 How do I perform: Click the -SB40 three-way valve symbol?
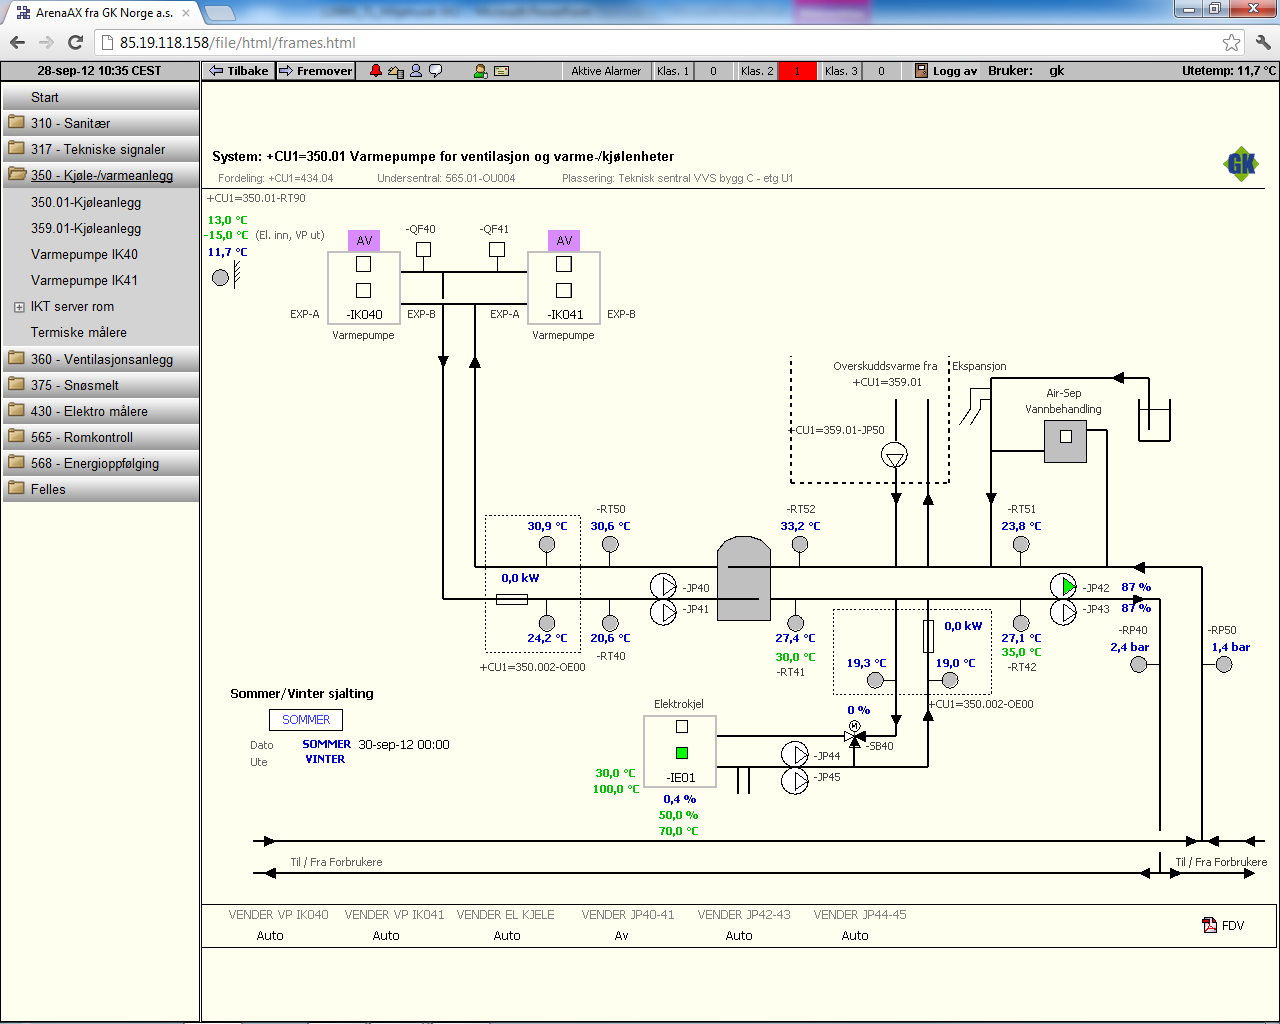tap(854, 737)
